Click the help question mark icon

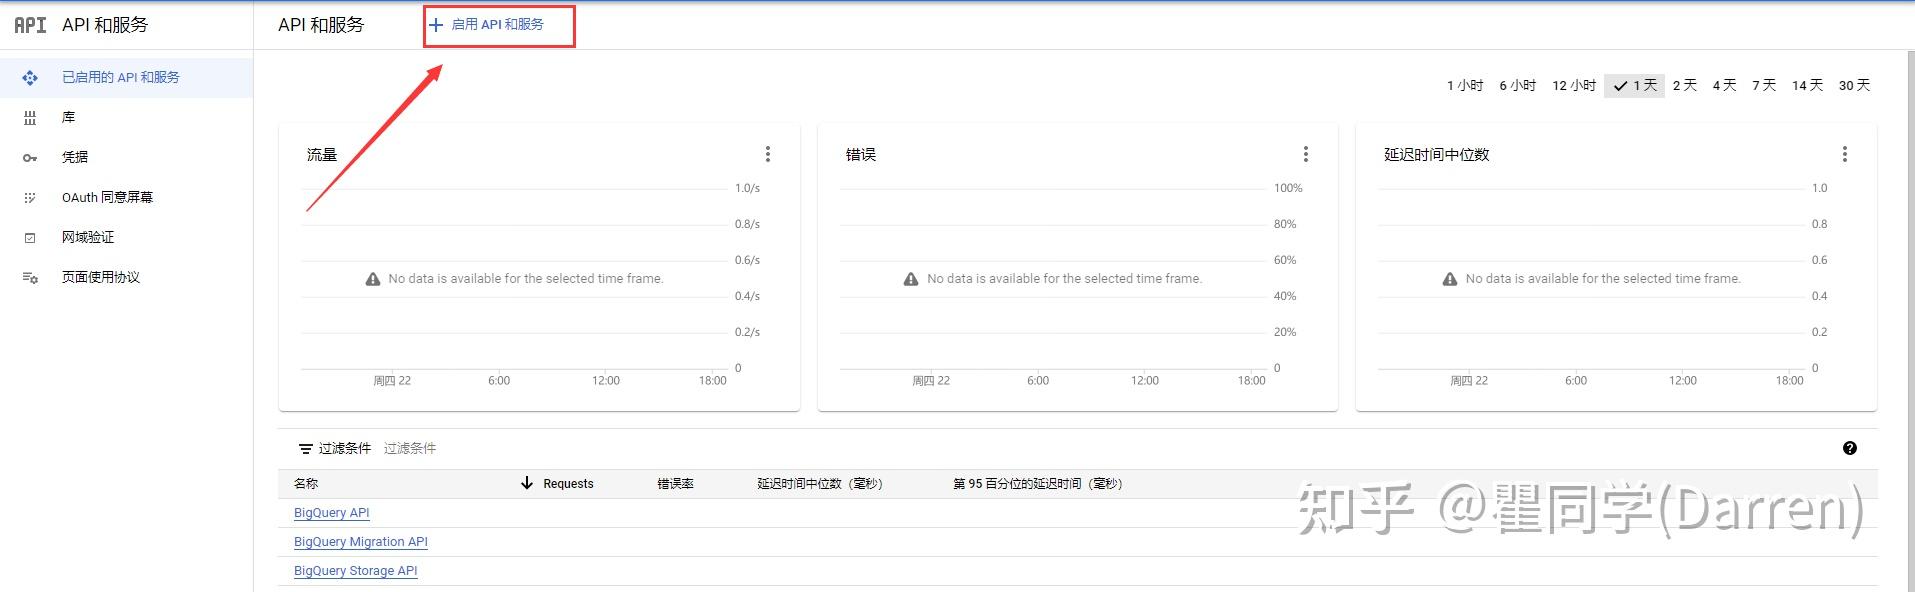click(1850, 448)
